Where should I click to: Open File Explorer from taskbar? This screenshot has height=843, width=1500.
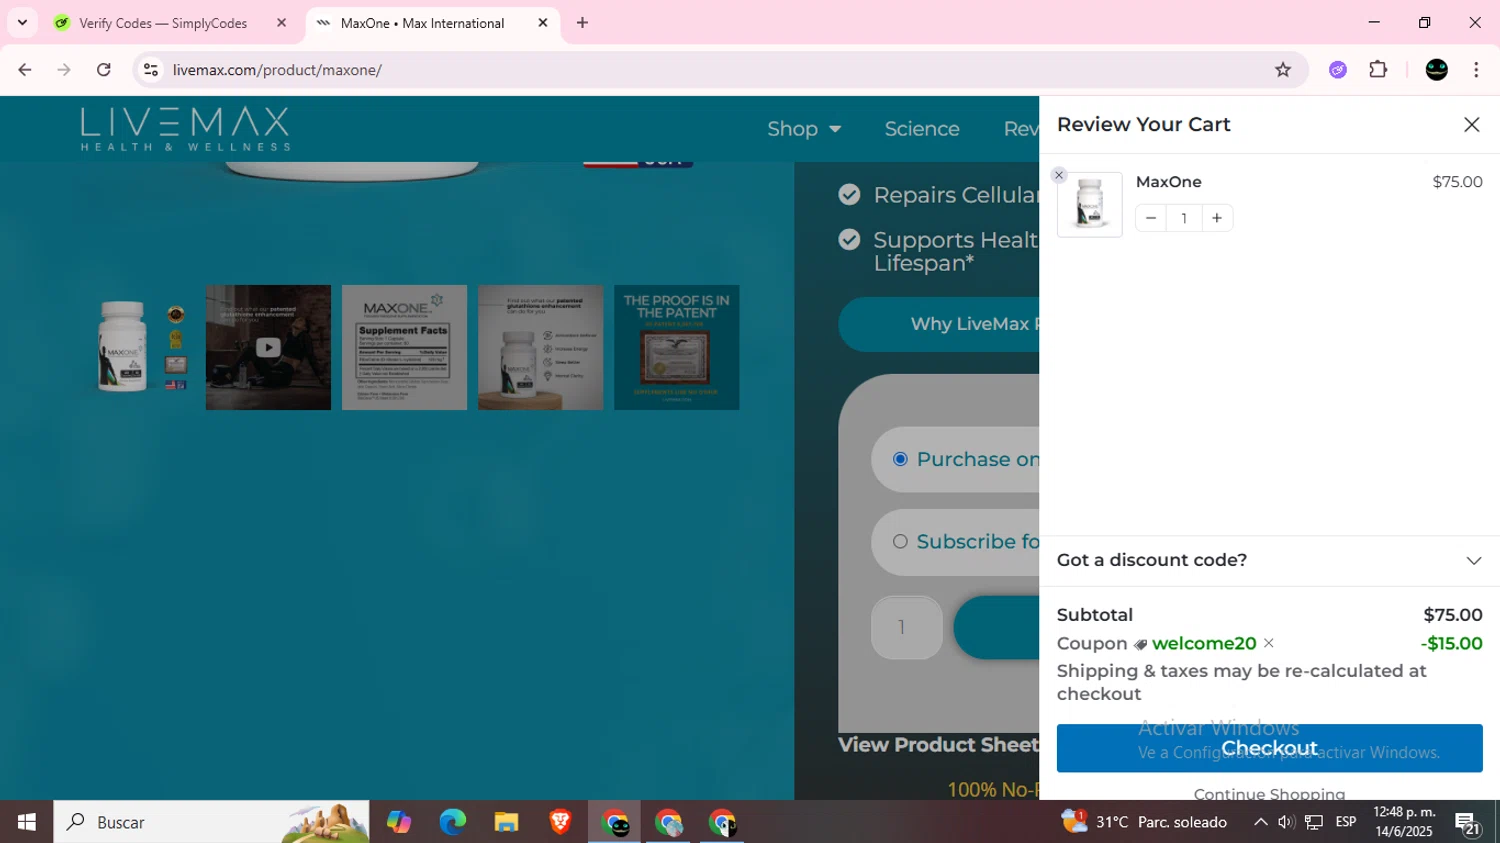tap(506, 822)
